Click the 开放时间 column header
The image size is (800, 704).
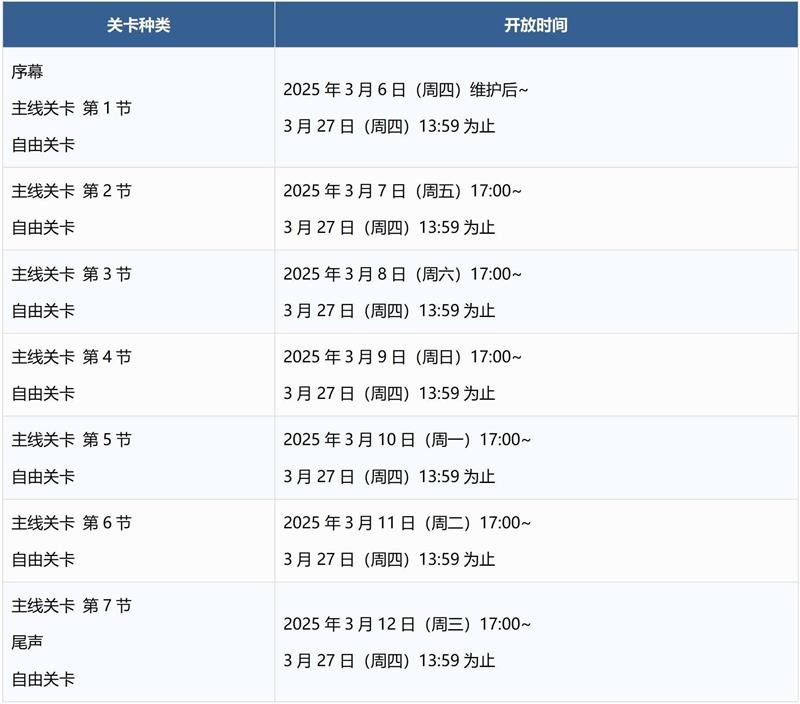click(536, 25)
